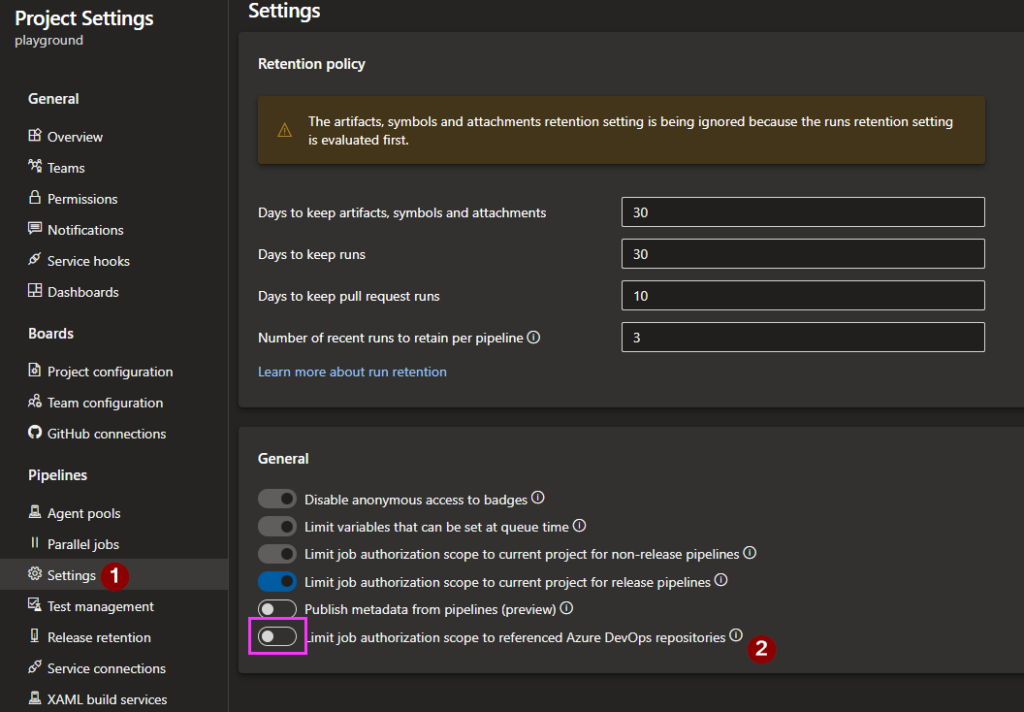Click the Service connections label
Image resolution: width=1024 pixels, height=712 pixels.
pyautogui.click(x=106, y=668)
